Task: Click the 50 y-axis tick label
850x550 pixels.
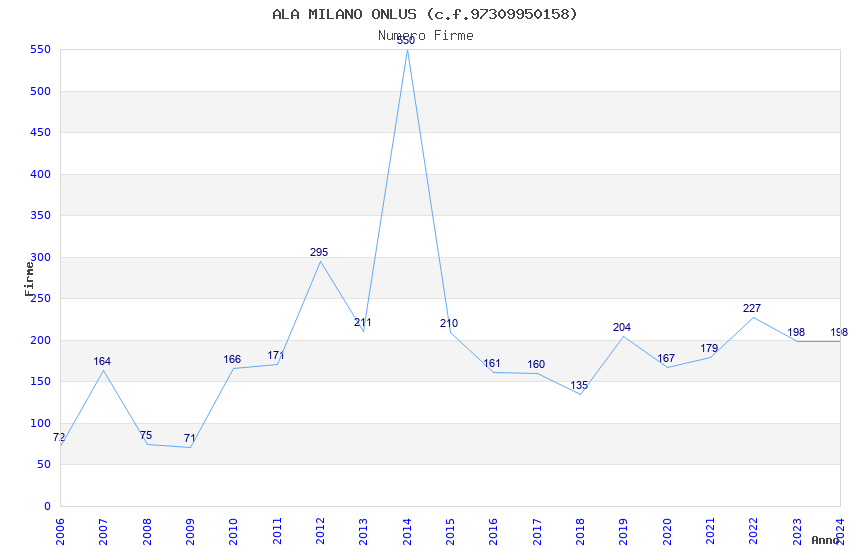Action: pyautogui.click(x=44, y=464)
